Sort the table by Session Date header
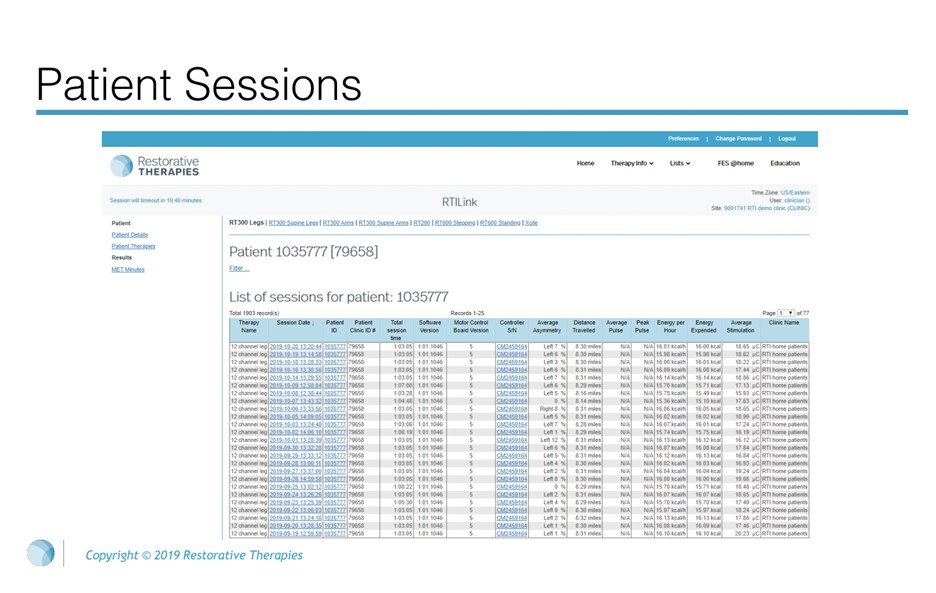936x593 pixels. pos(294,323)
